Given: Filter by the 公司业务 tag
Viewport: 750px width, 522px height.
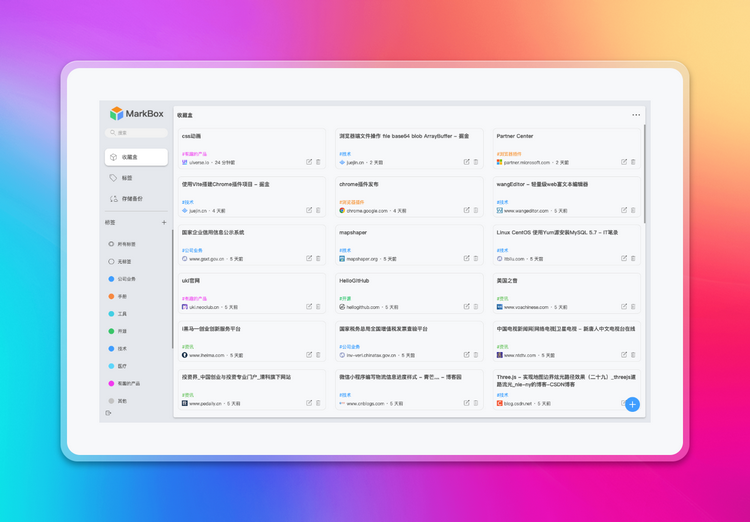Looking at the screenshot, I should coord(122,279).
